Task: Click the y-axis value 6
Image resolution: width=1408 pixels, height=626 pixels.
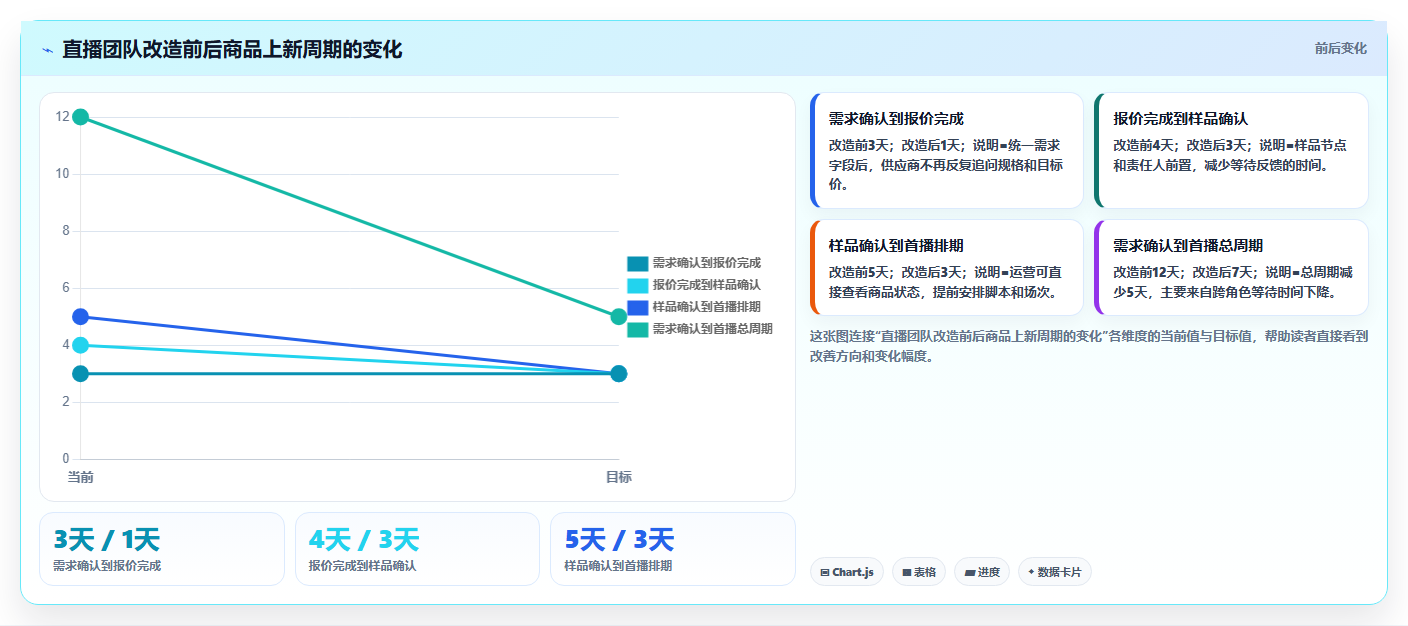Action: pos(66,288)
